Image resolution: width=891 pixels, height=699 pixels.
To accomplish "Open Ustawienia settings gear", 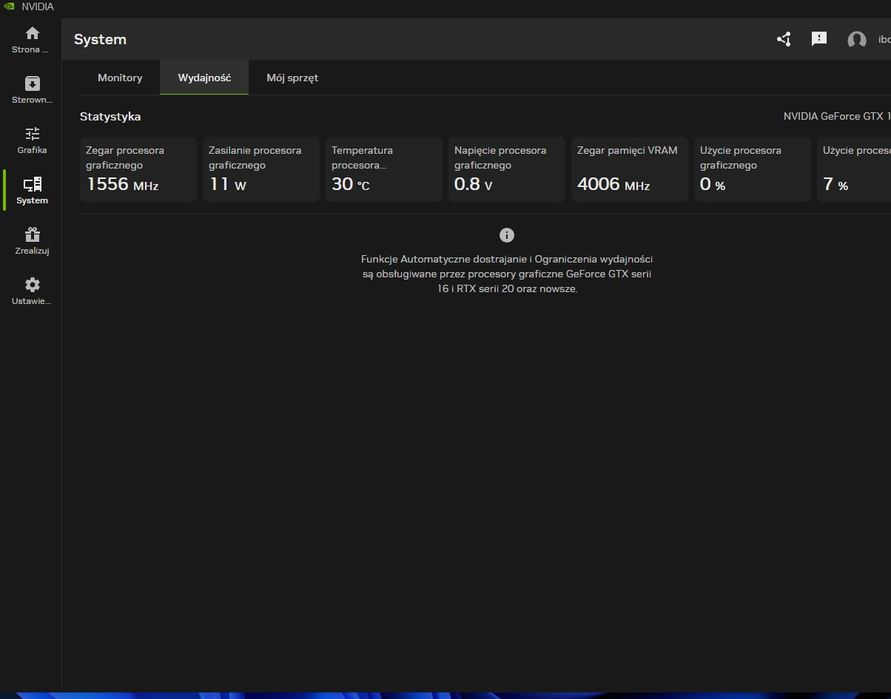I will (31, 291).
